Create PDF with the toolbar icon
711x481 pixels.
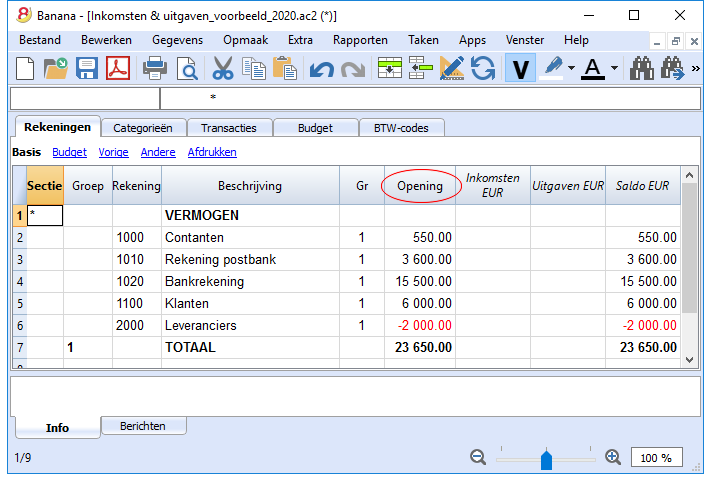point(118,68)
